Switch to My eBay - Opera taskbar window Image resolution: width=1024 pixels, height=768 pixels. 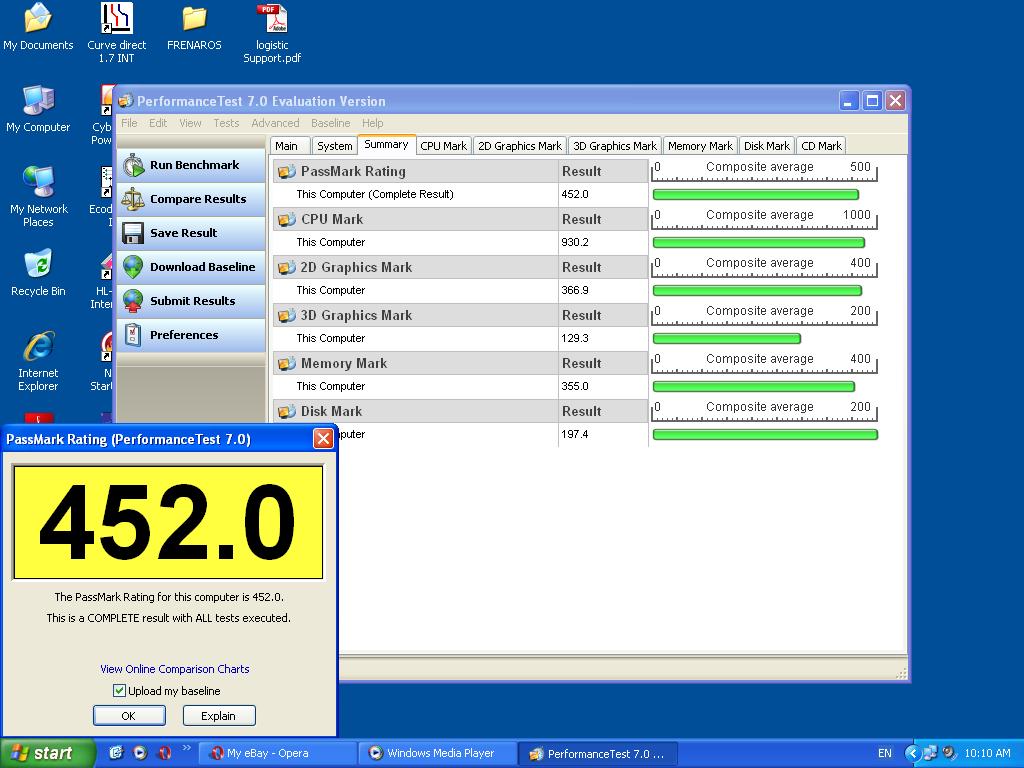[x=278, y=753]
